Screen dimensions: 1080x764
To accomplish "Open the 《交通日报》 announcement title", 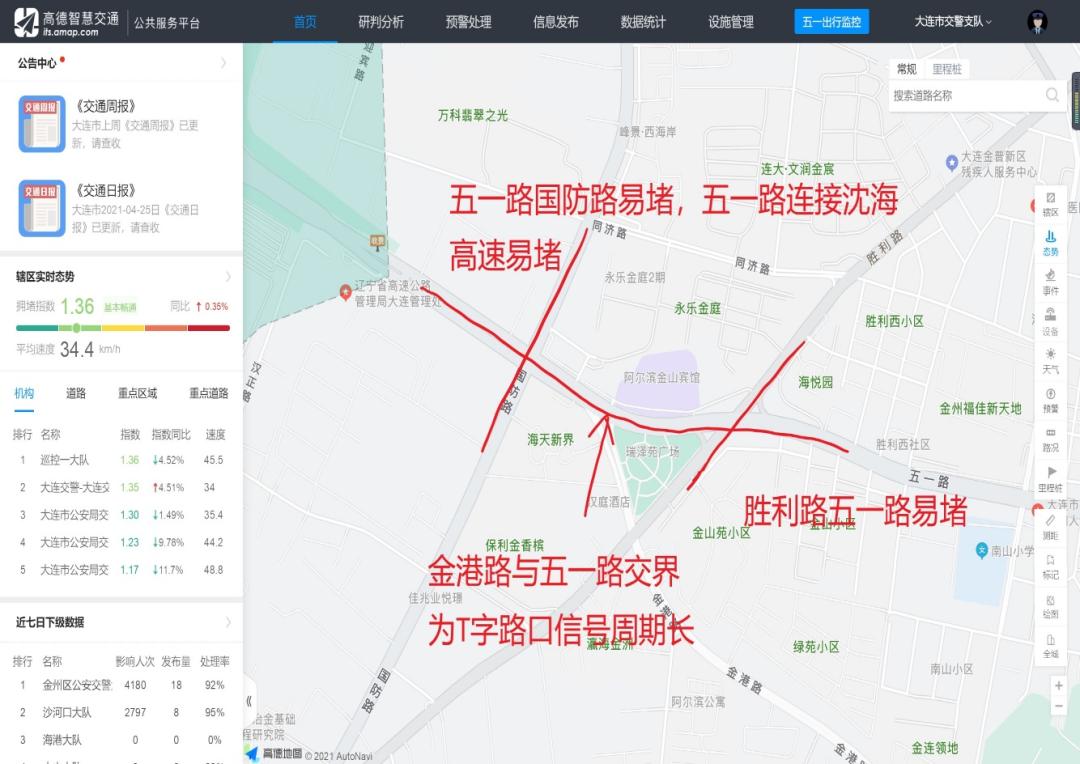I will point(105,191).
